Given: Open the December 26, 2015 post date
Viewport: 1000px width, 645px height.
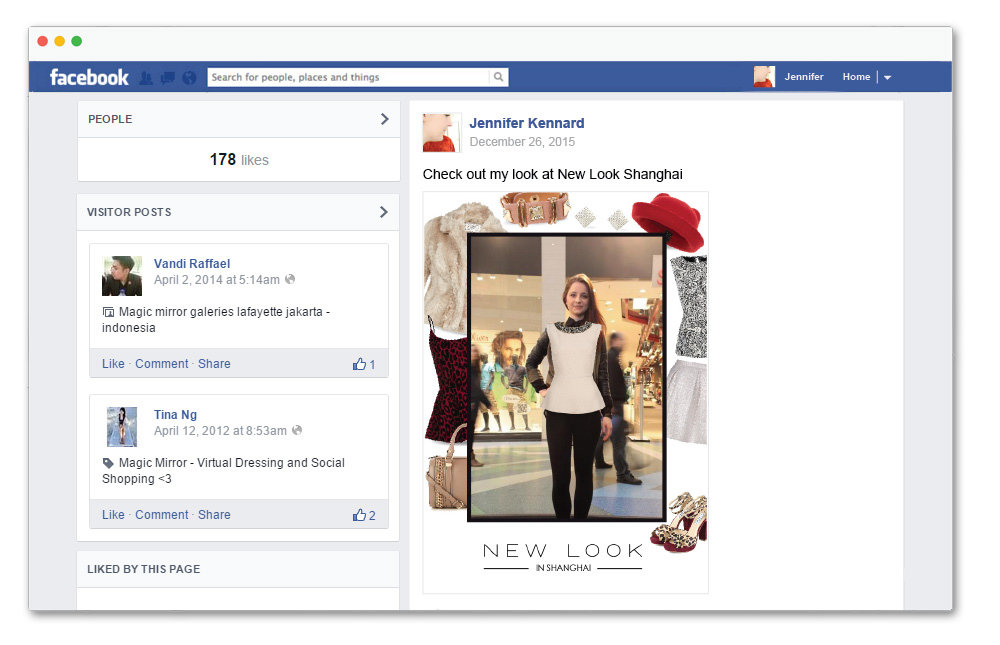Looking at the screenshot, I should [522, 142].
